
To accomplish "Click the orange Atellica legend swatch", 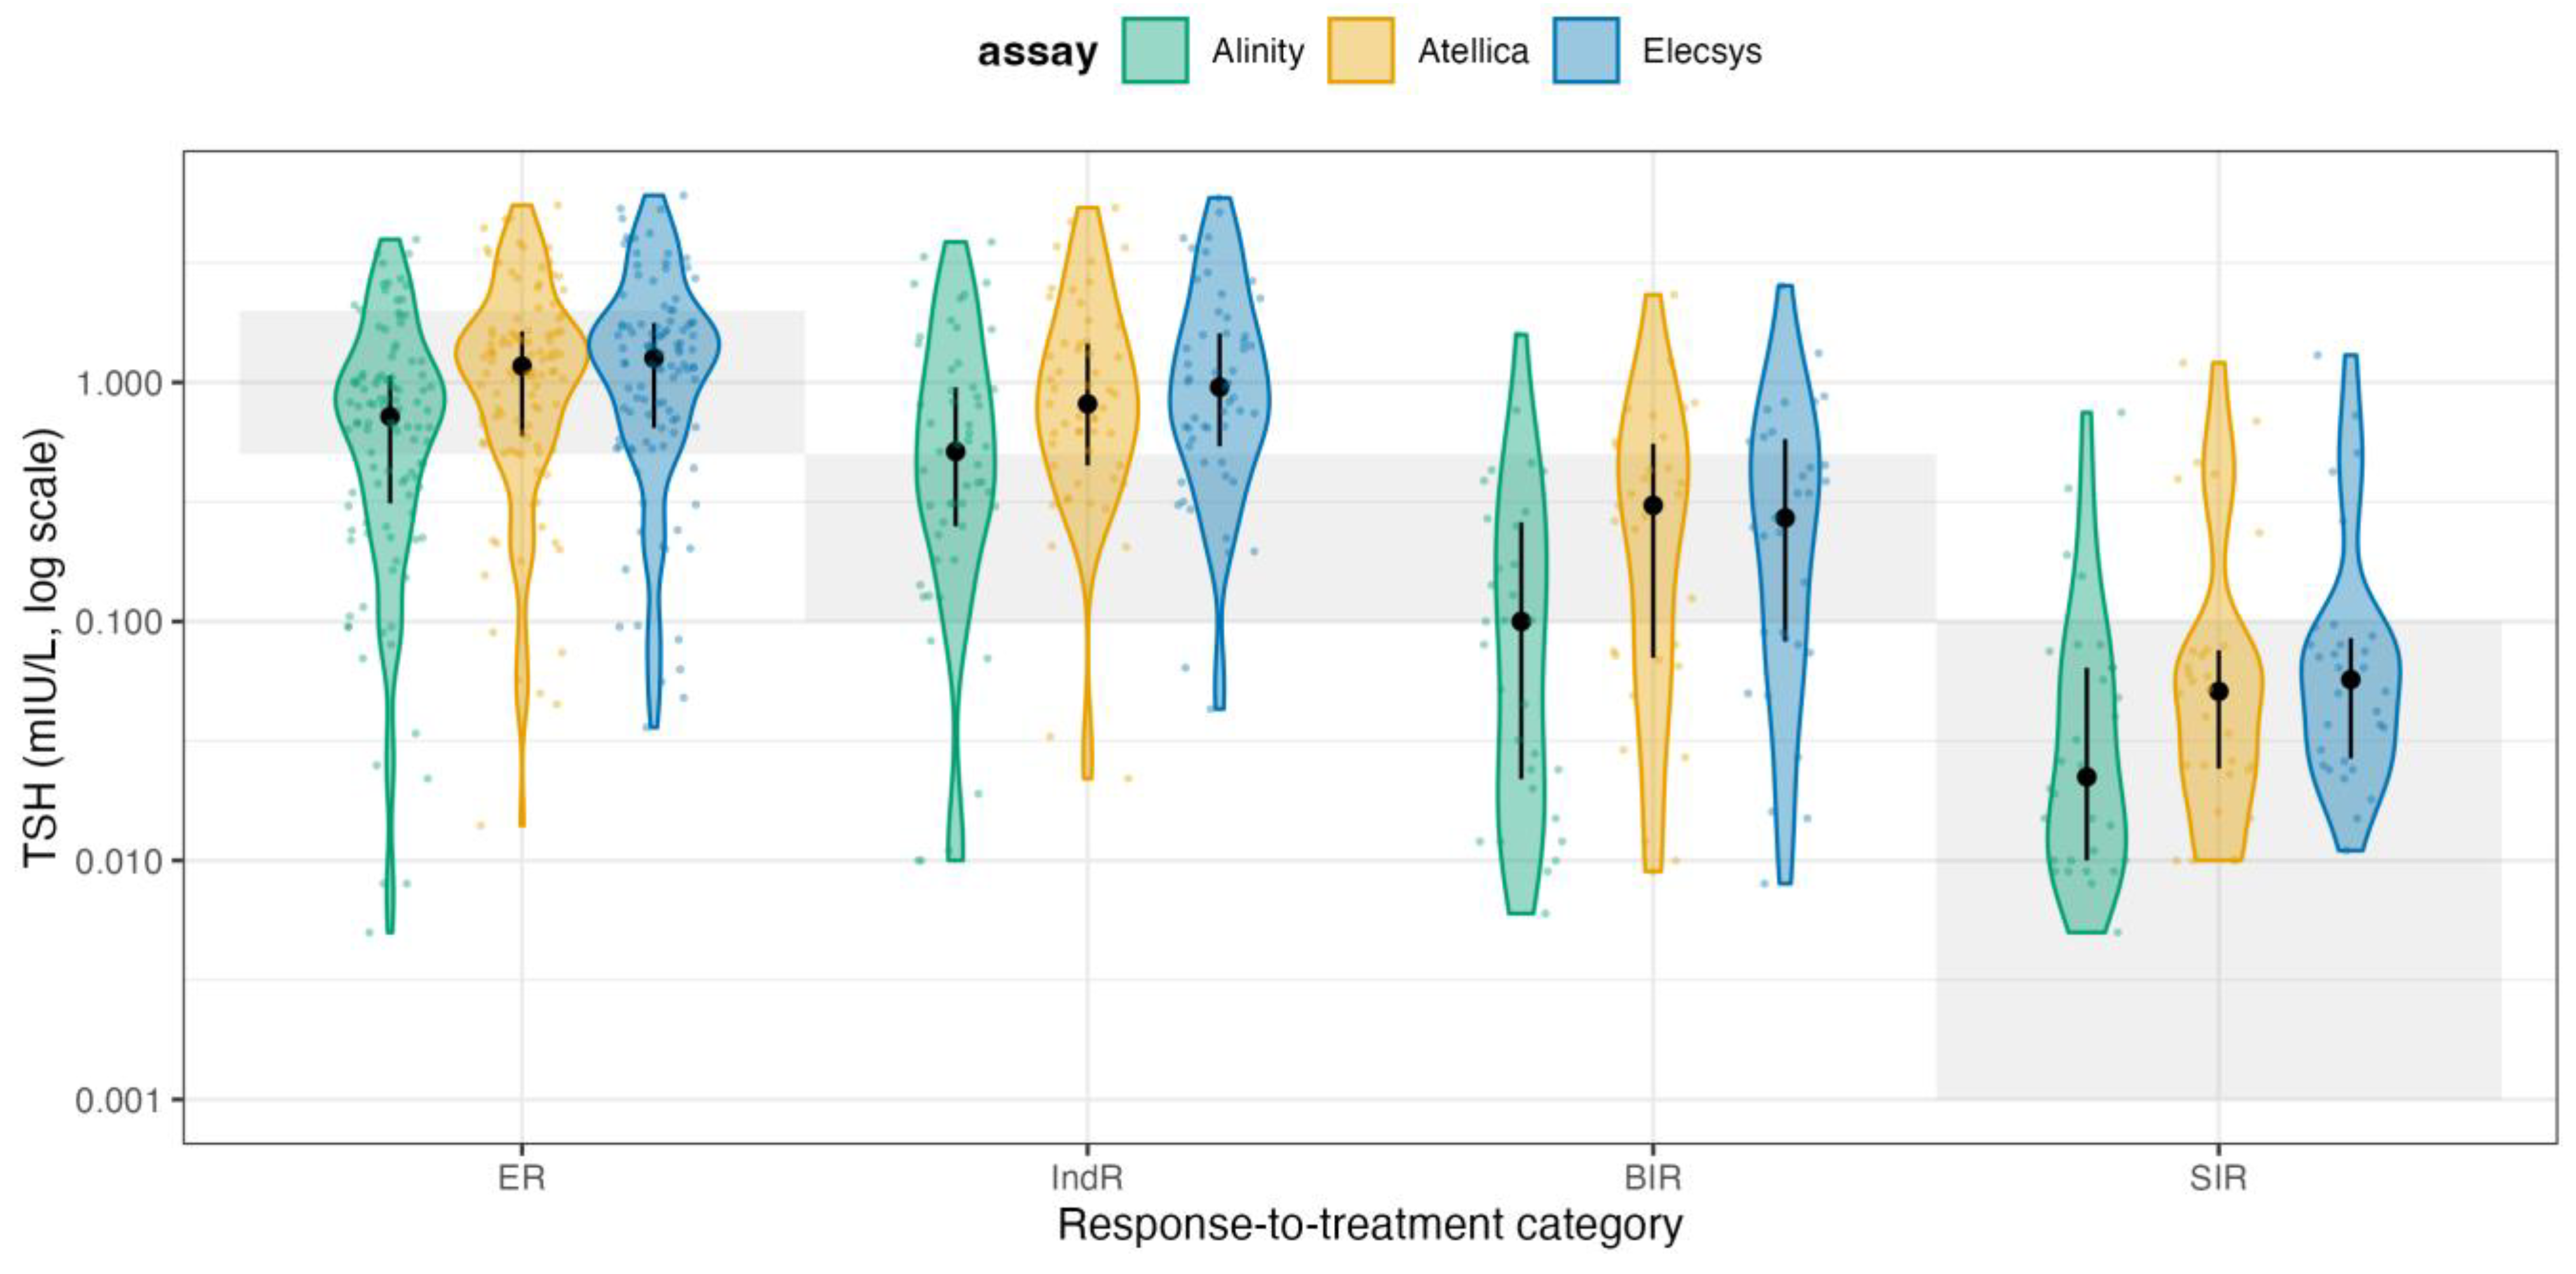I will [1360, 51].
